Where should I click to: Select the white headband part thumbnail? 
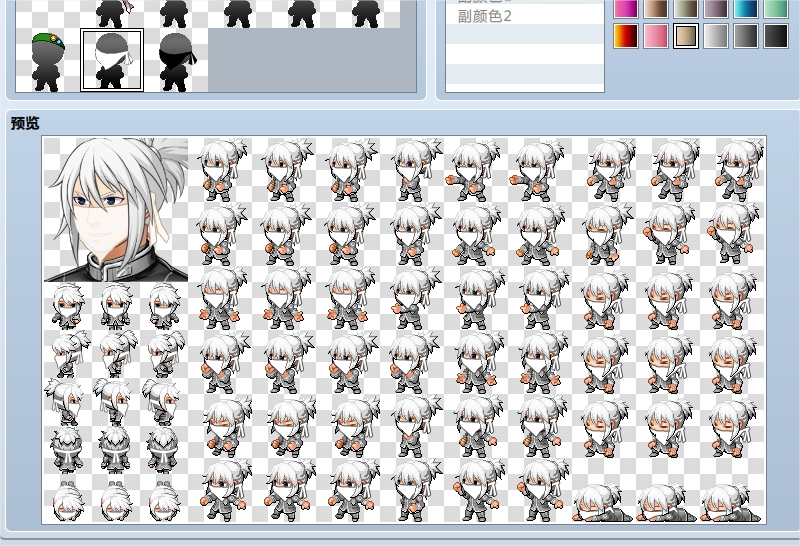click(112, 60)
